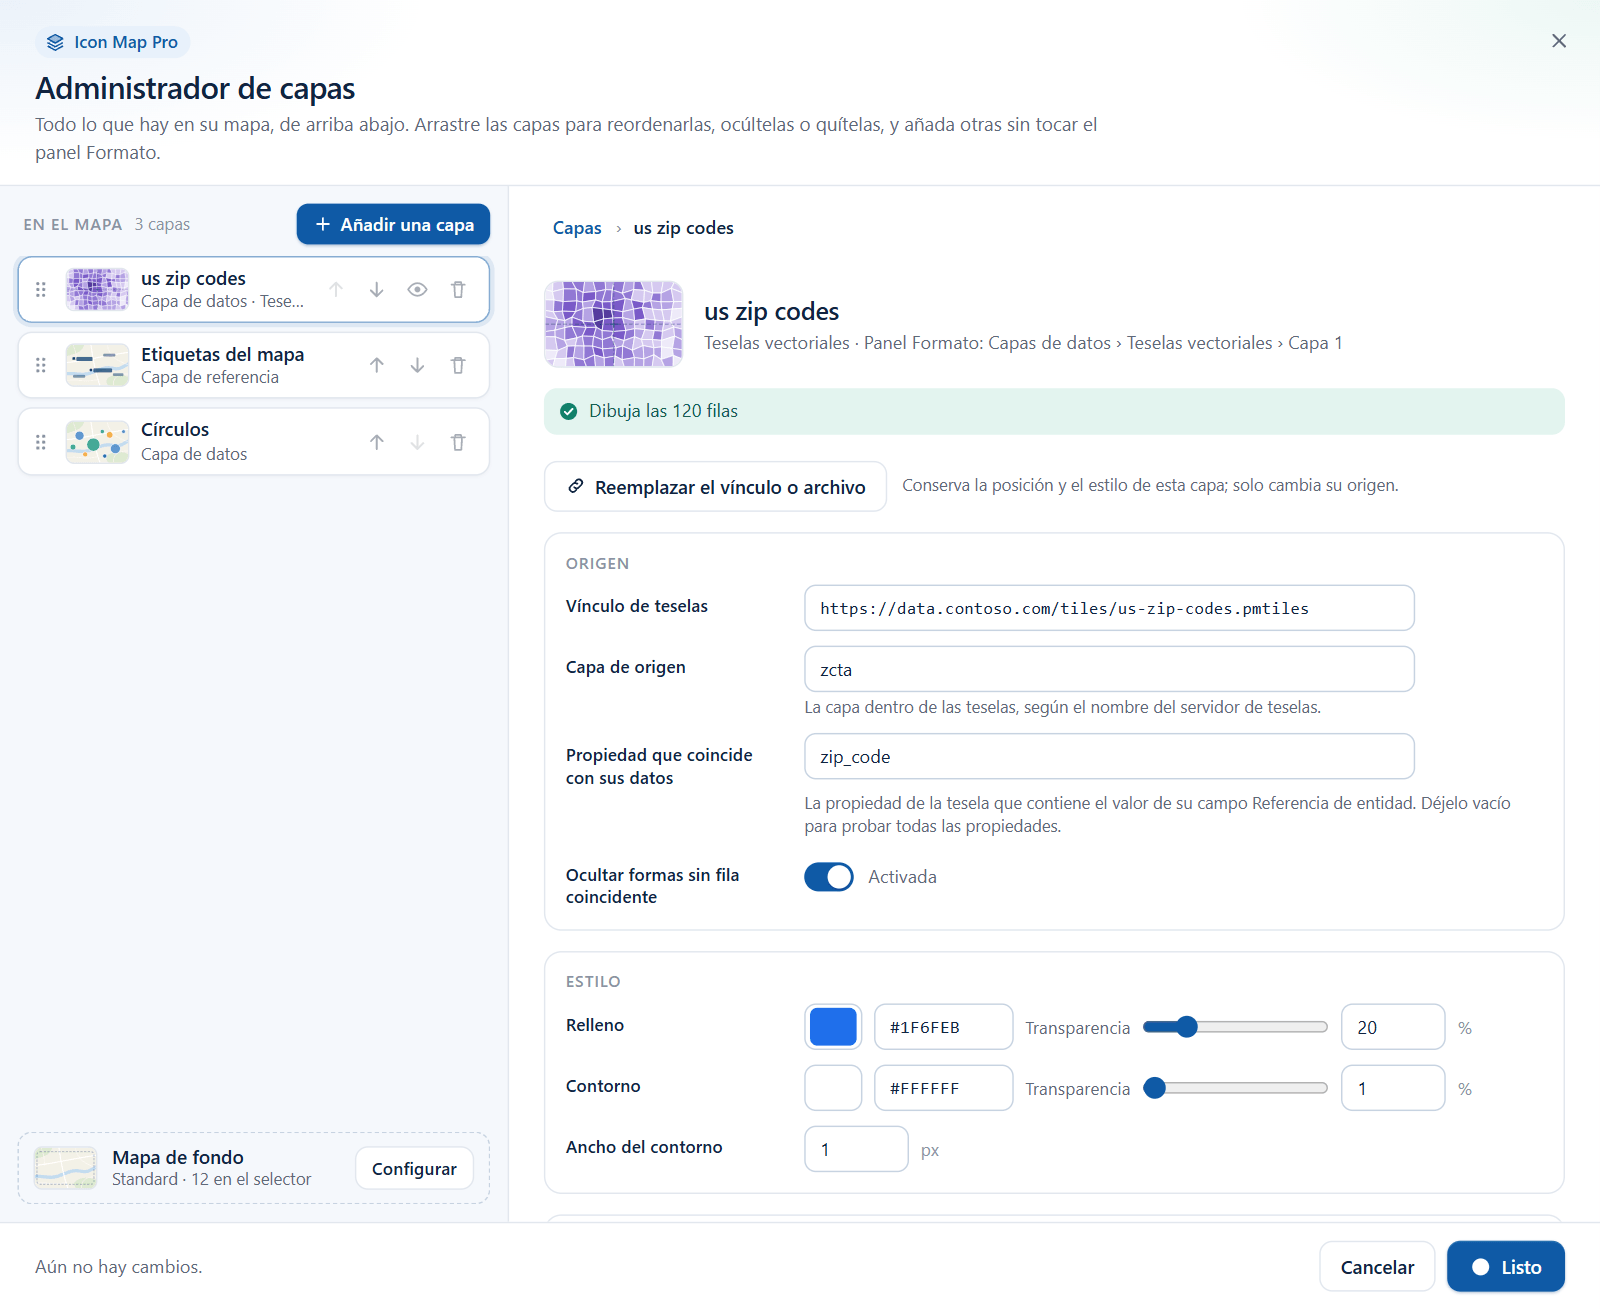
Task: Select the Círculos layer row
Action: click(x=254, y=442)
